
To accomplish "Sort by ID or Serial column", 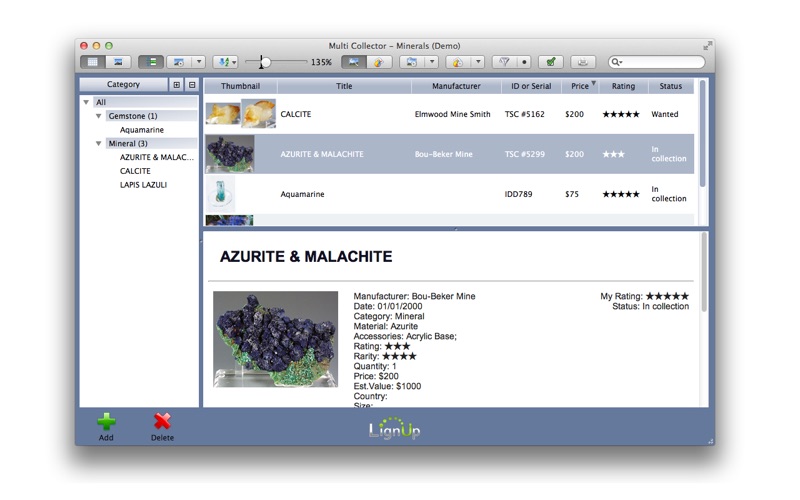I will [531, 86].
